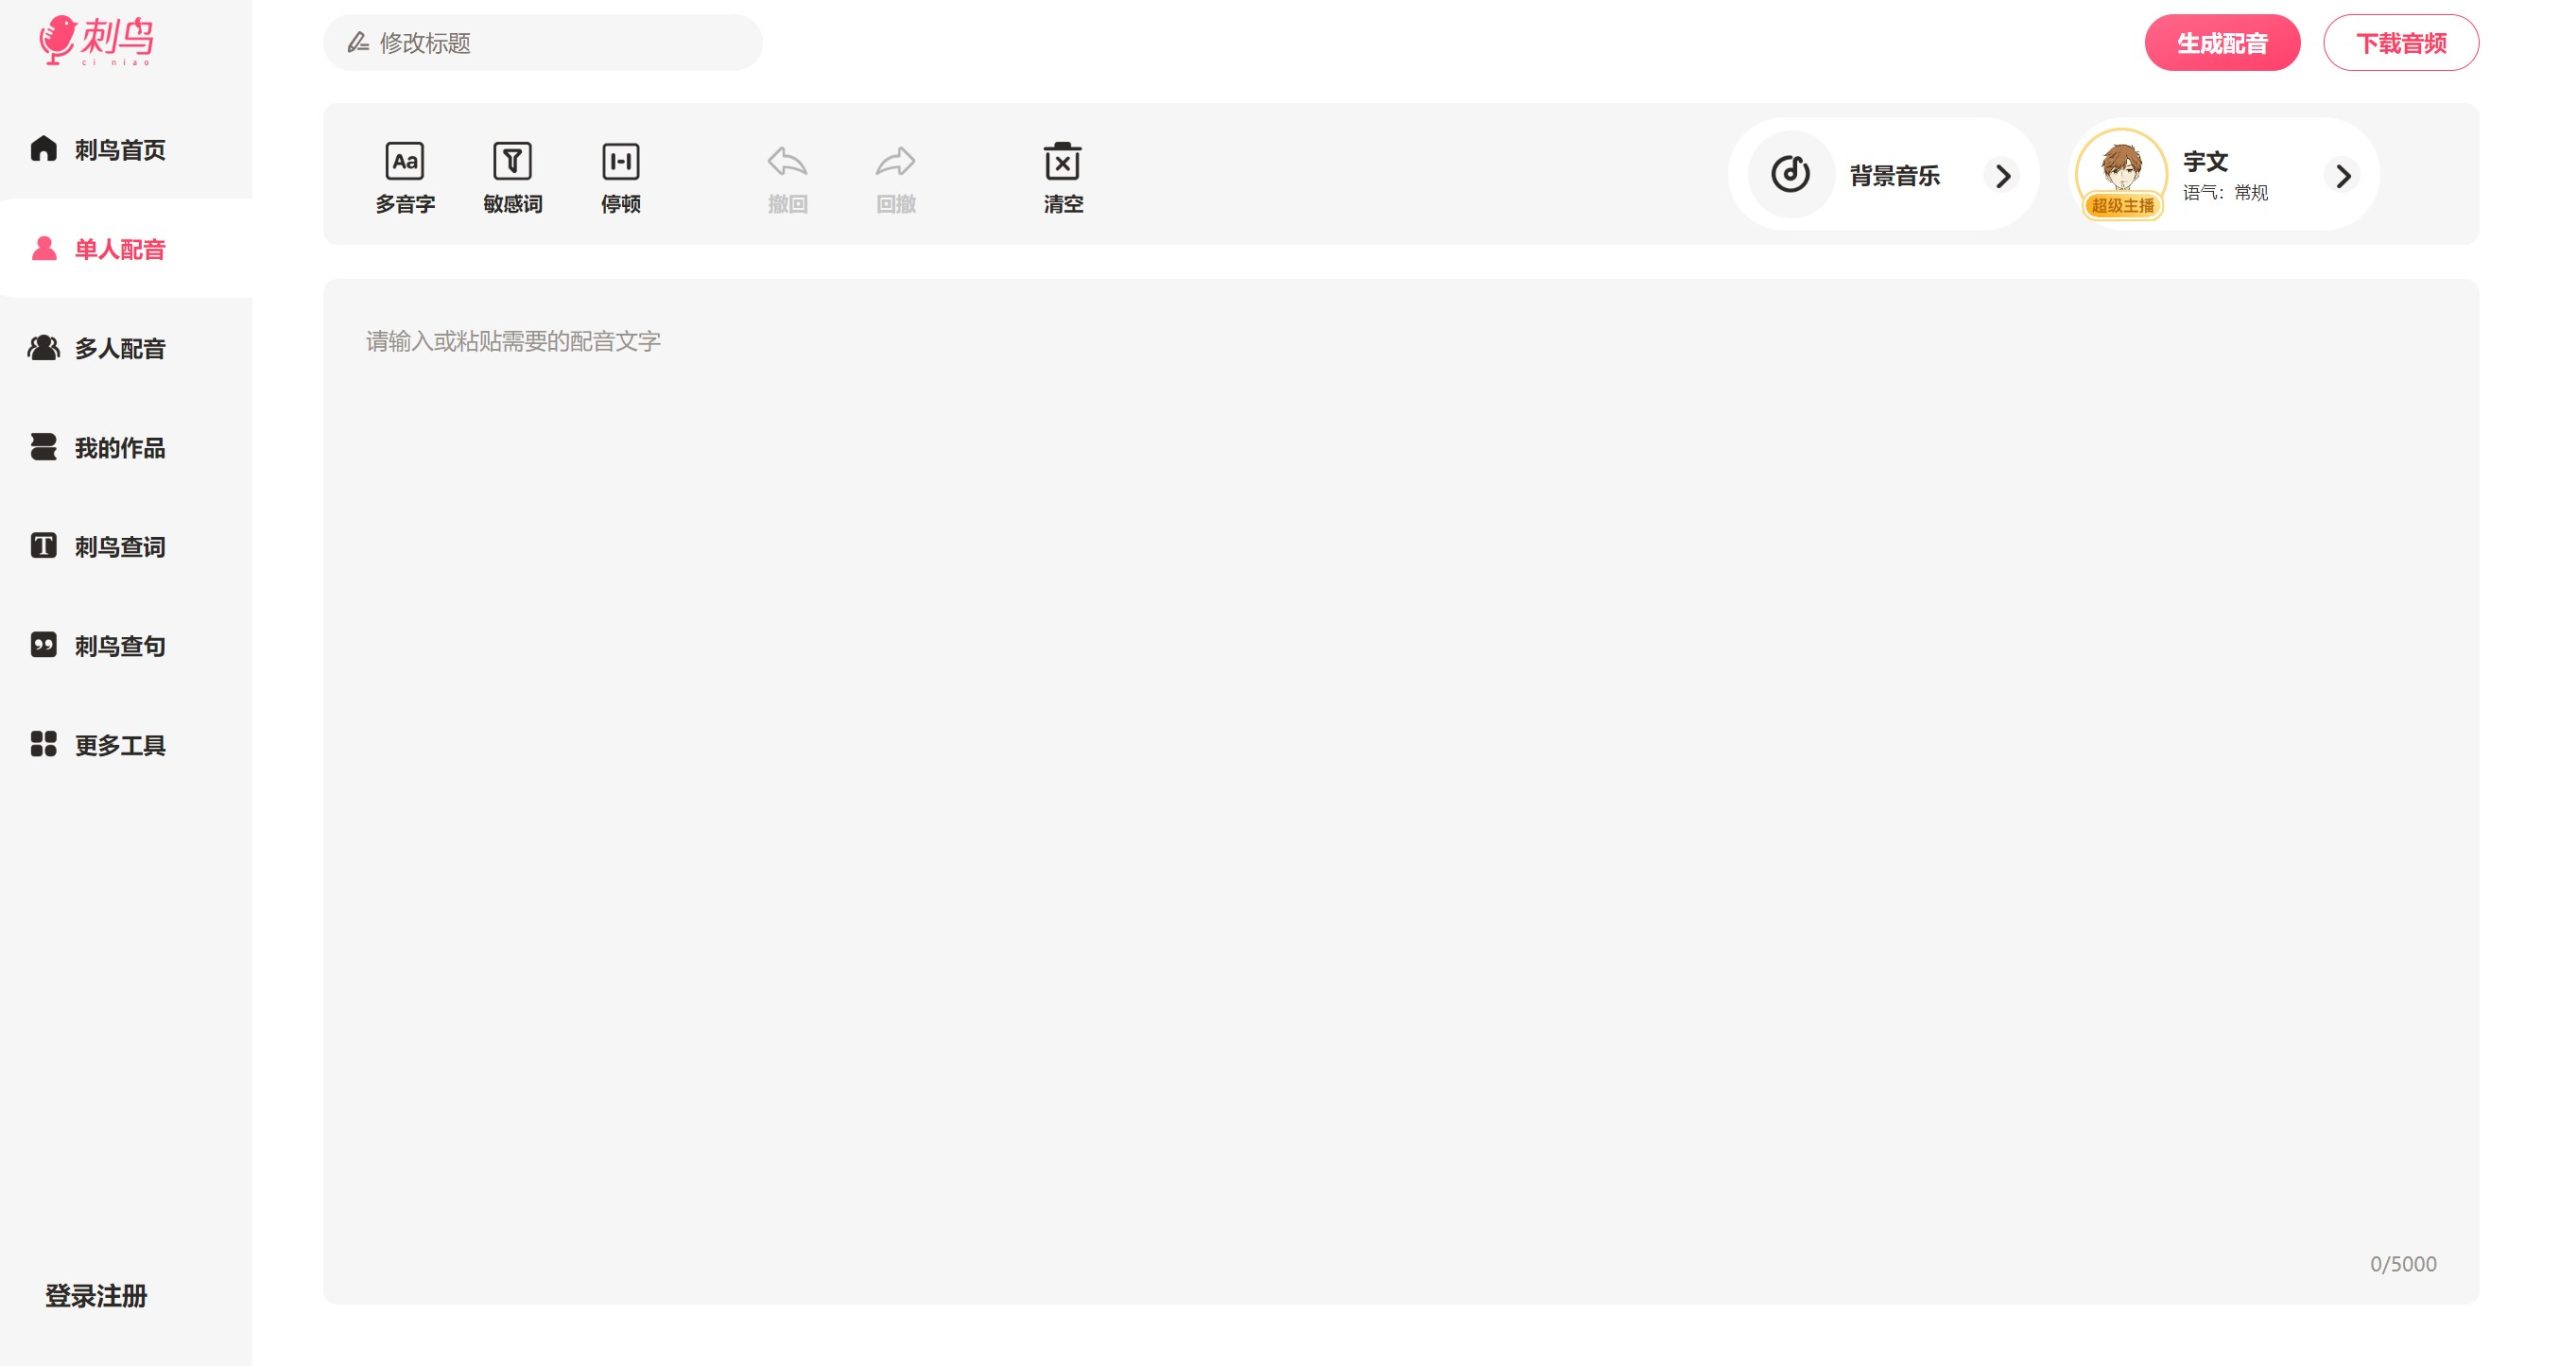2560x1366 pixels.
Task: Open the 敏感词 sensitive word filter
Action: (x=512, y=162)
